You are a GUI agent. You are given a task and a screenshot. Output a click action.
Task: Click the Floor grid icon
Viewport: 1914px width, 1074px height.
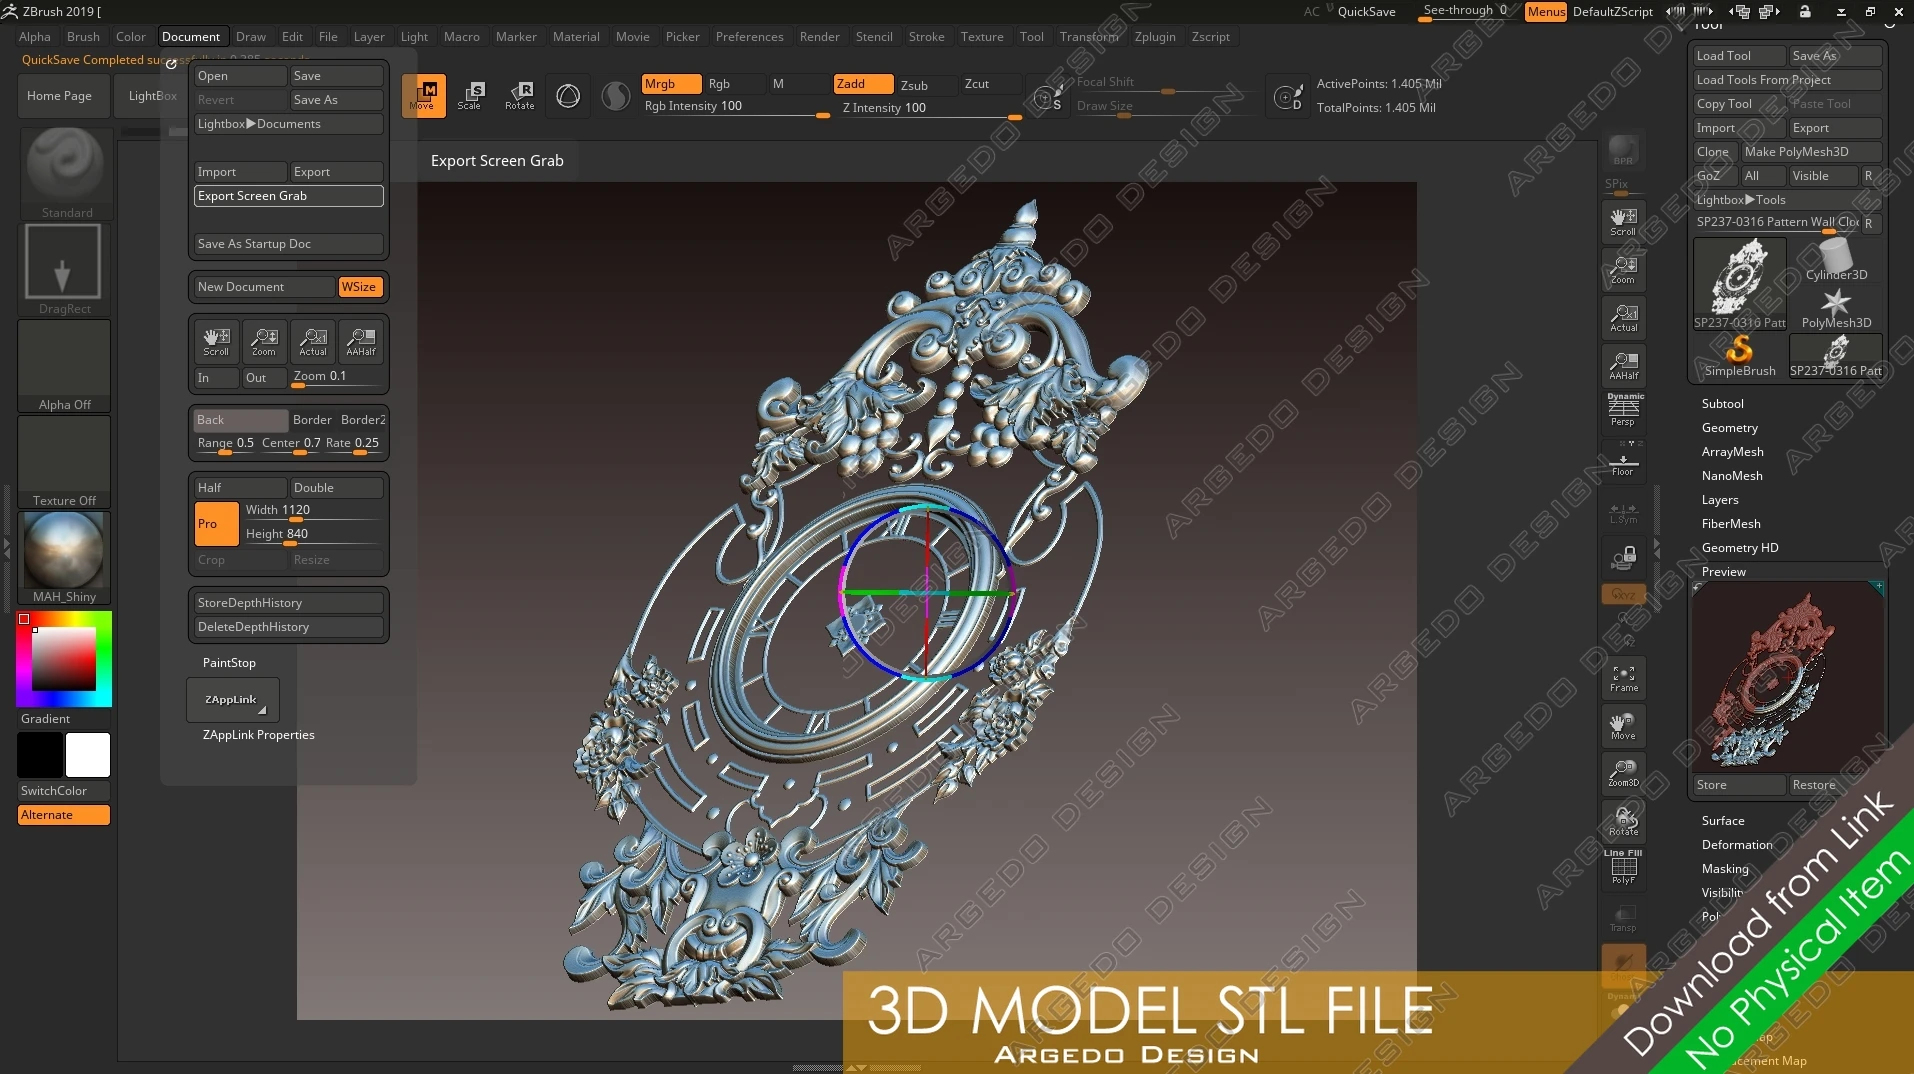pyautogui.click(x=1623, y=465)
